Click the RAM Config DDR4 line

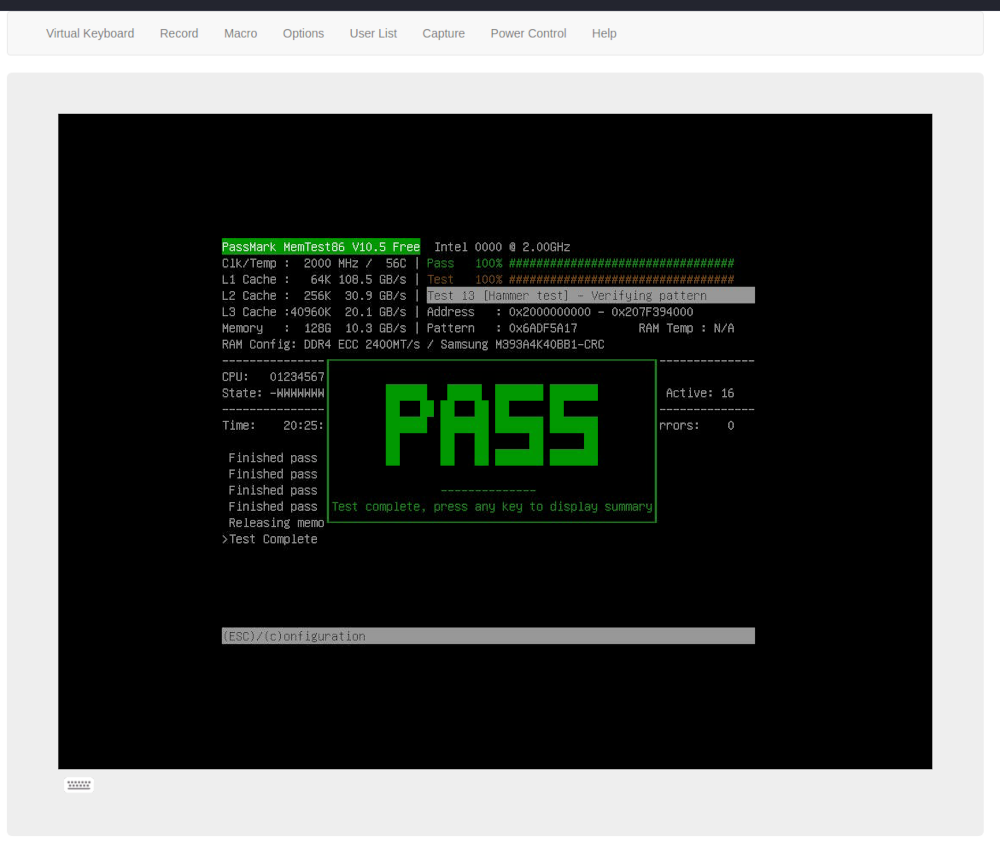[413, 344]
